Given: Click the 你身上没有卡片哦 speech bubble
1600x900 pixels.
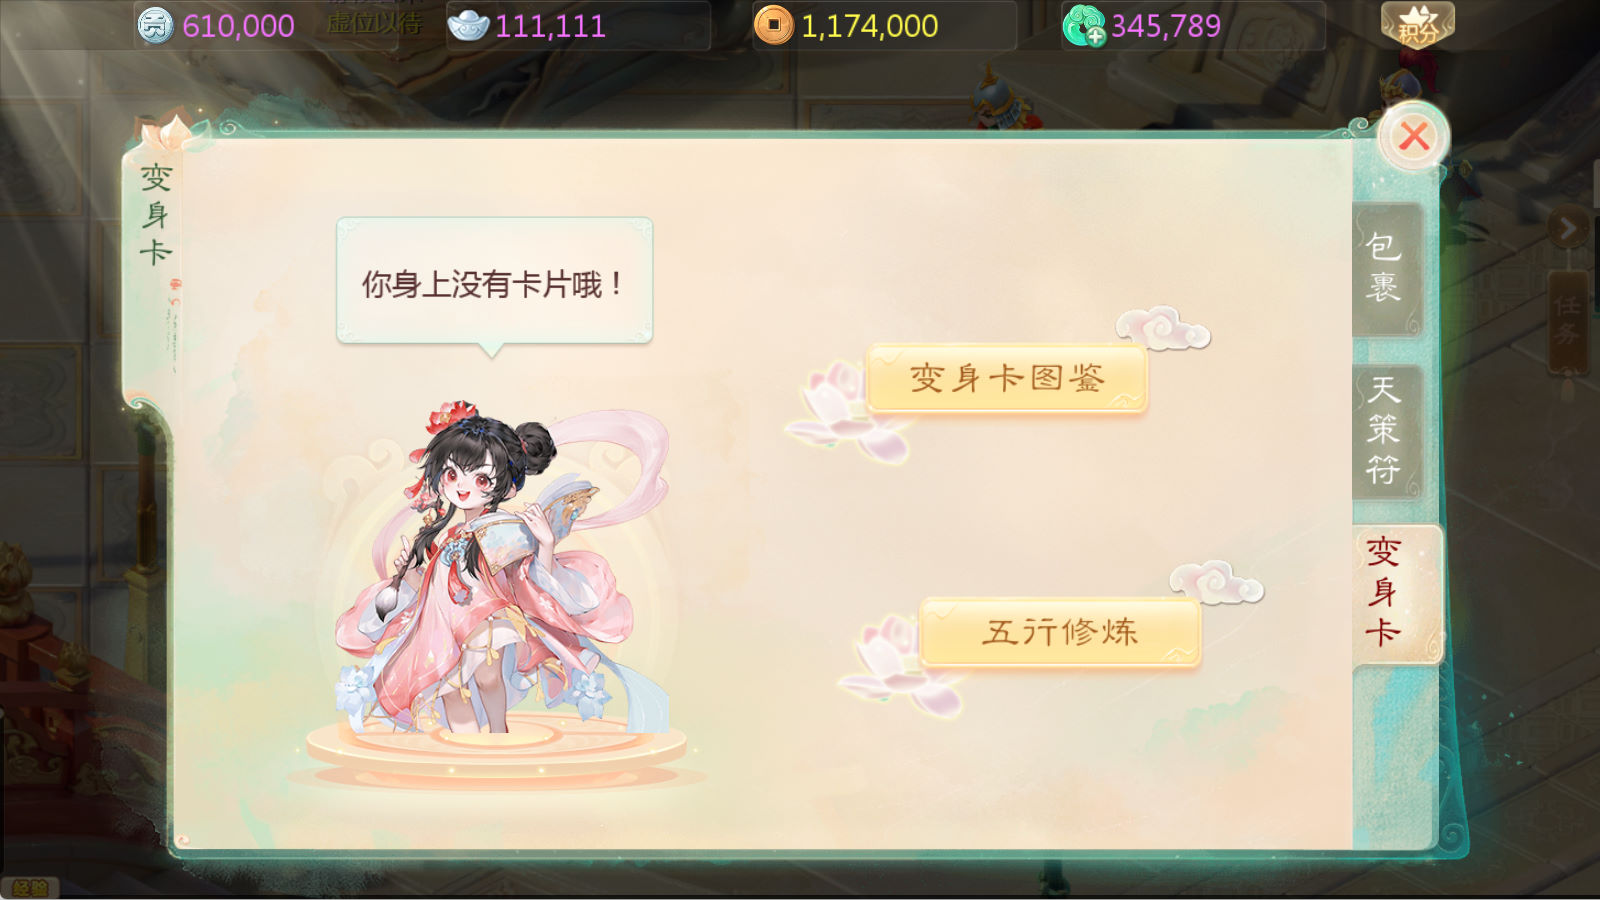Looking at the screenshot, I should (x=494, y=282).
